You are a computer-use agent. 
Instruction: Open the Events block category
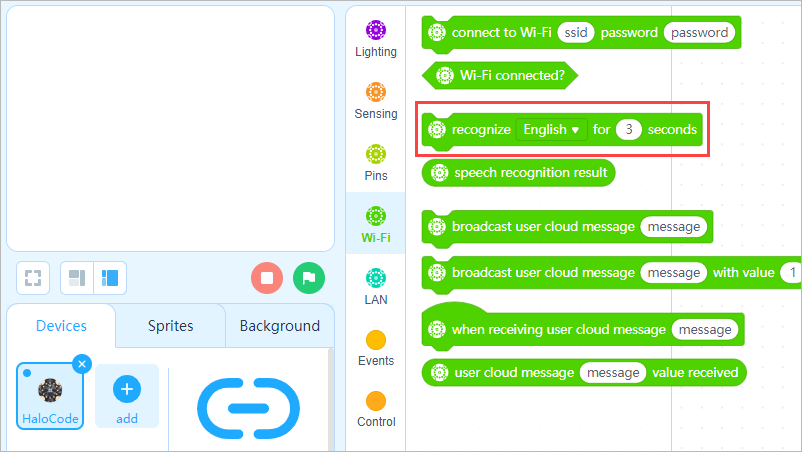click(375, 348)
